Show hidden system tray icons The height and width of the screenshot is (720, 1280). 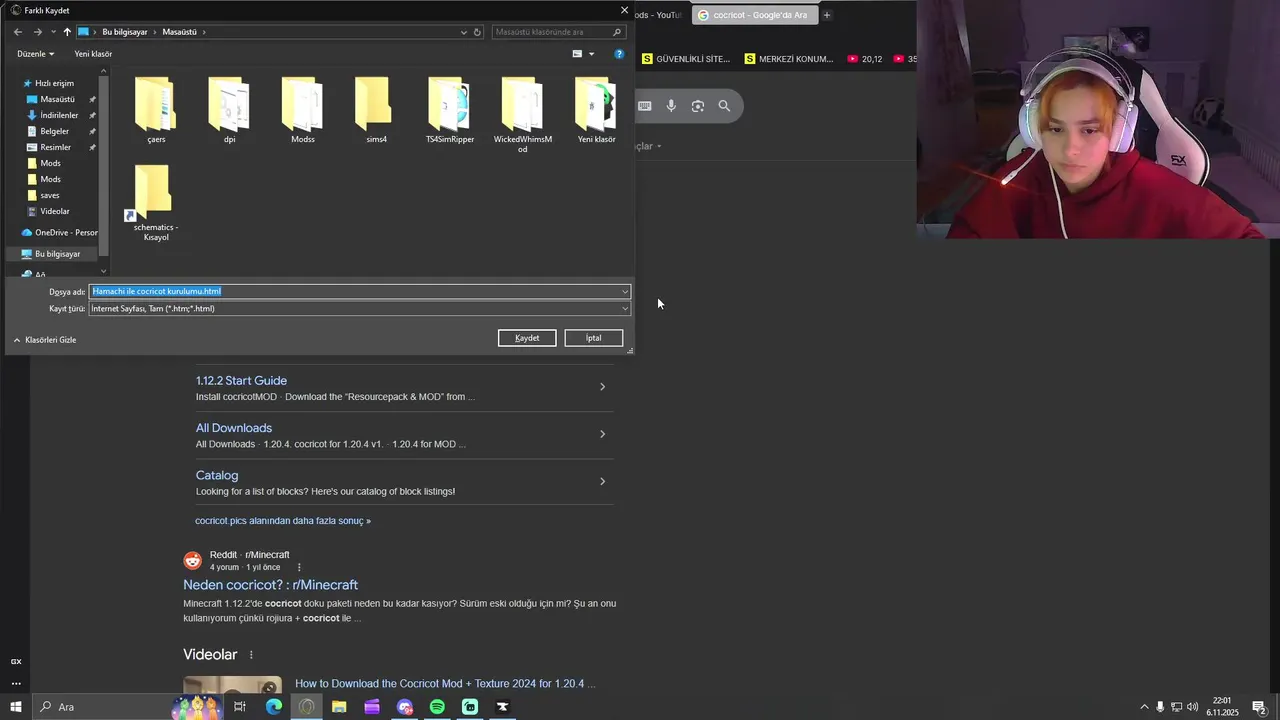(1144, 707)
